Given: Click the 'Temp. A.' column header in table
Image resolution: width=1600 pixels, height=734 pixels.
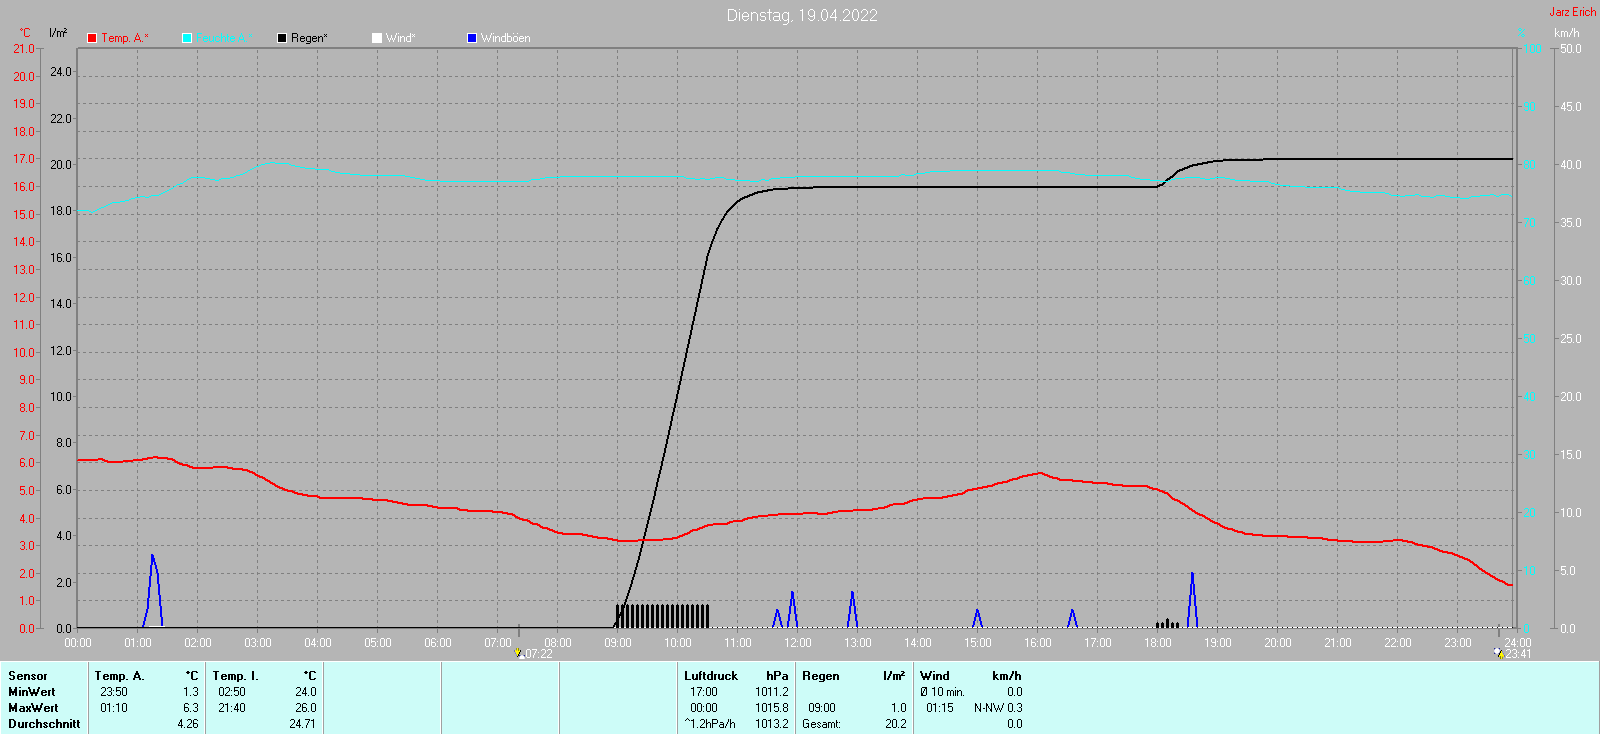Looking at the screenshot, I should tap(120, 676).
